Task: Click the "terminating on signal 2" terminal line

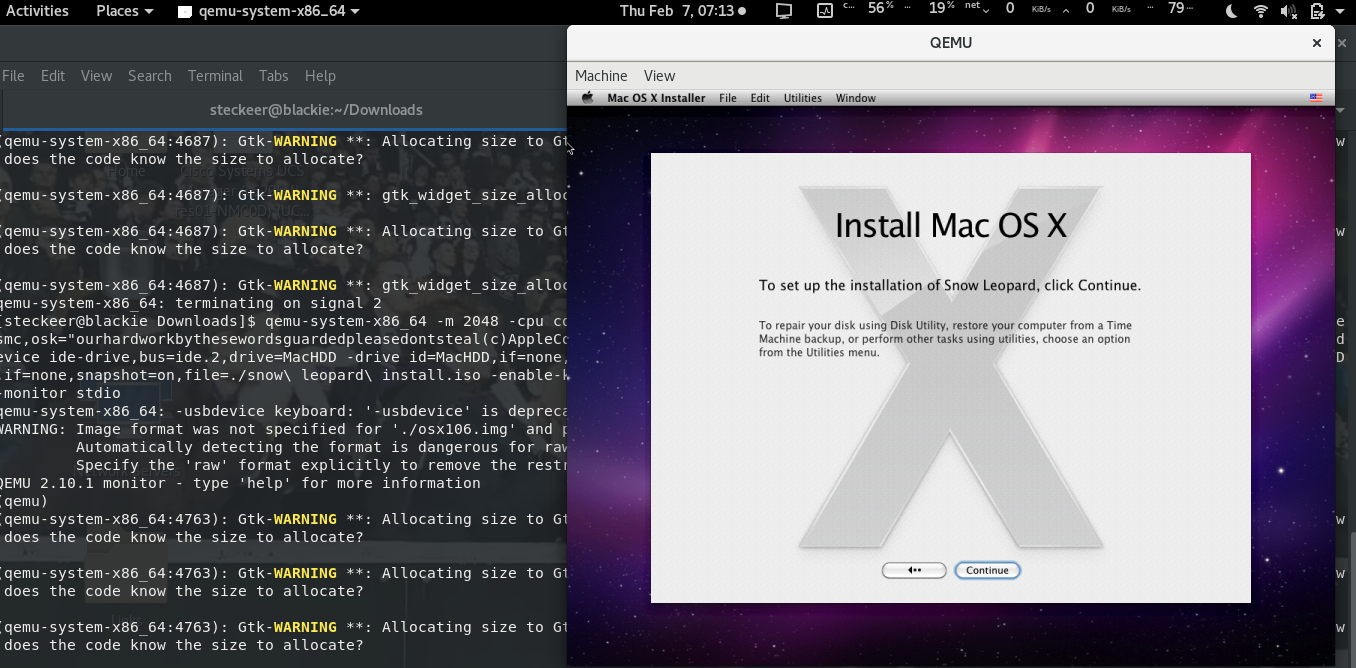Action: point(190,303)
